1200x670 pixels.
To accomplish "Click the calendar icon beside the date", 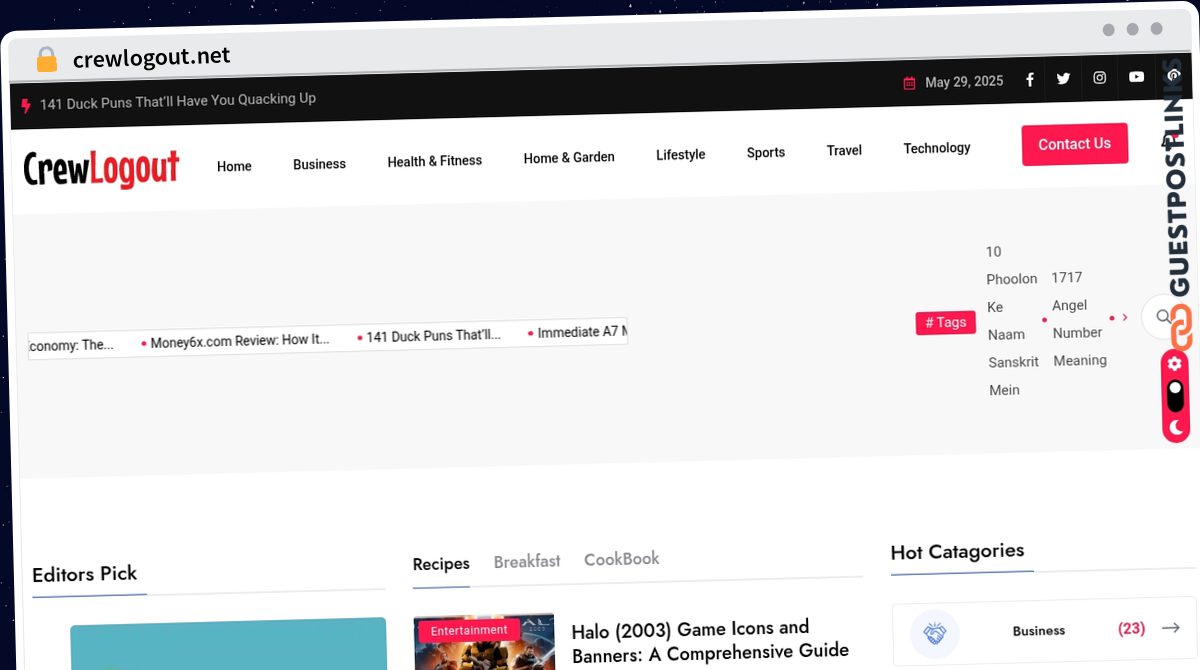I will tap(909, 83).
